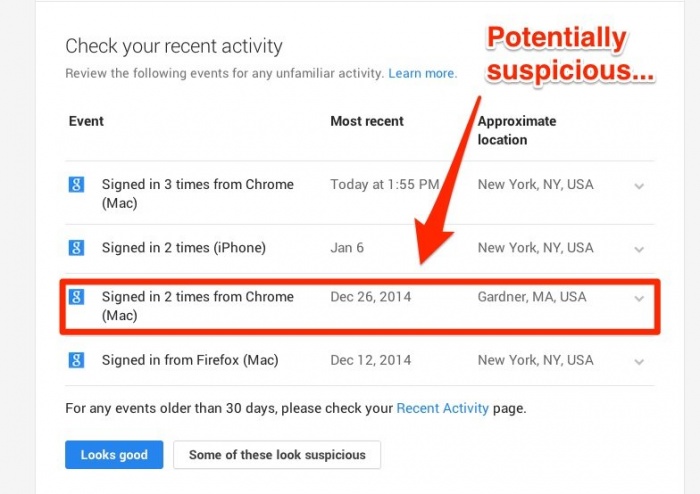This screenshot has width=700, height=494.
Task: Expand the iPhone Jan 6 event details
Action: coord(639,248)
